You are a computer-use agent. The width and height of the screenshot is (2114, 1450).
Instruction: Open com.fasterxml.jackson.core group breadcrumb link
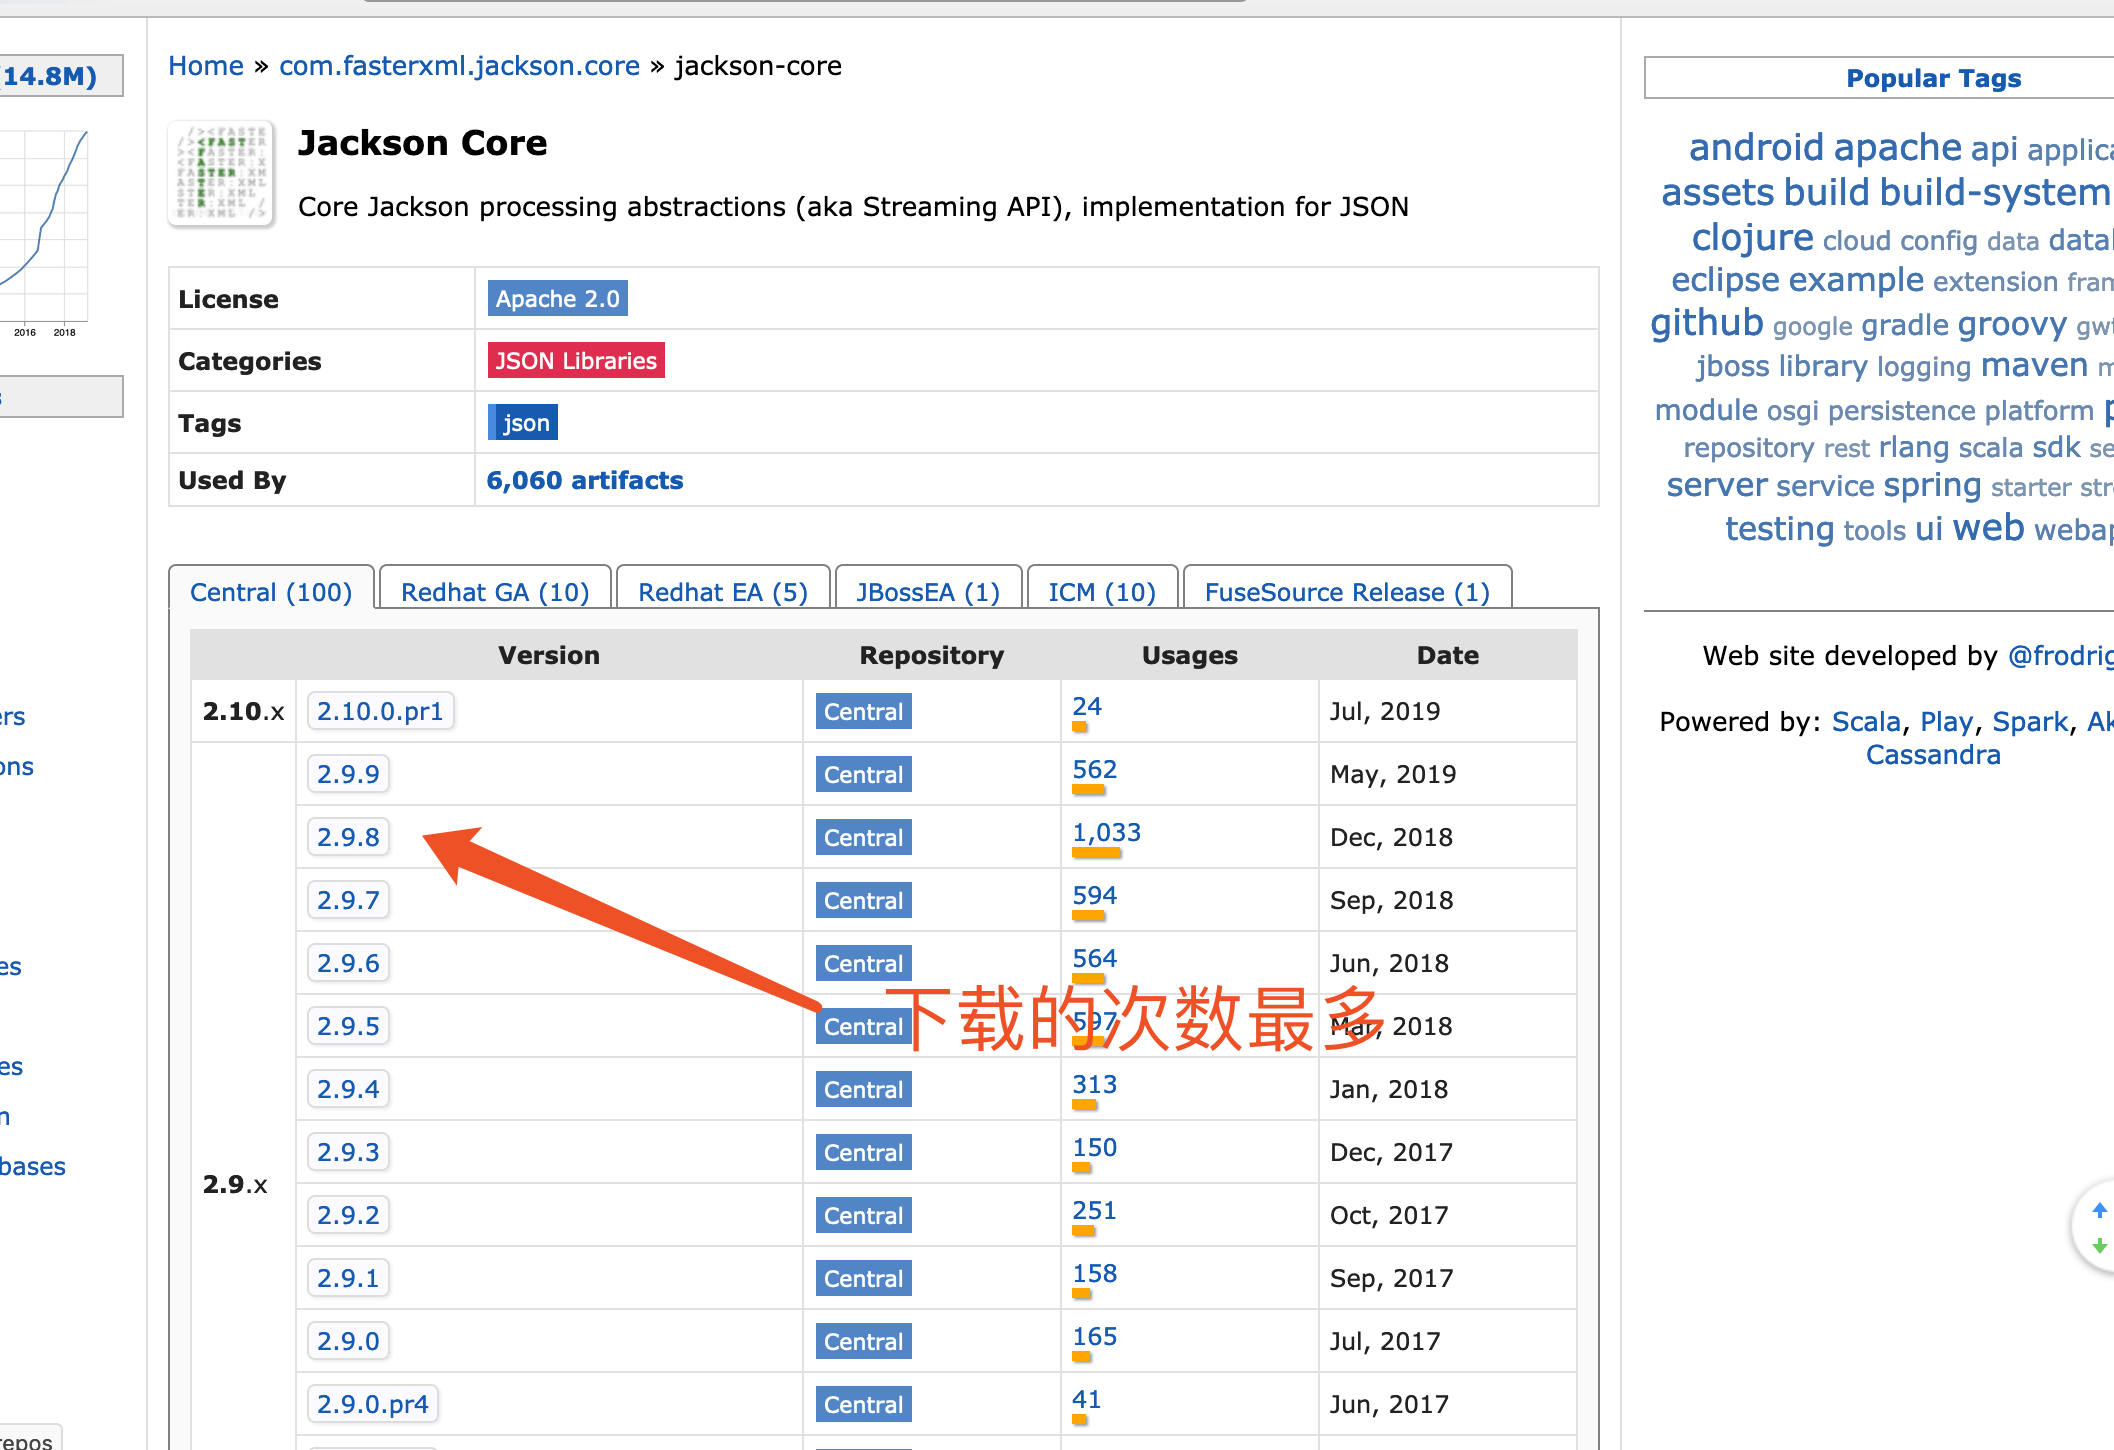coord(459,66)
